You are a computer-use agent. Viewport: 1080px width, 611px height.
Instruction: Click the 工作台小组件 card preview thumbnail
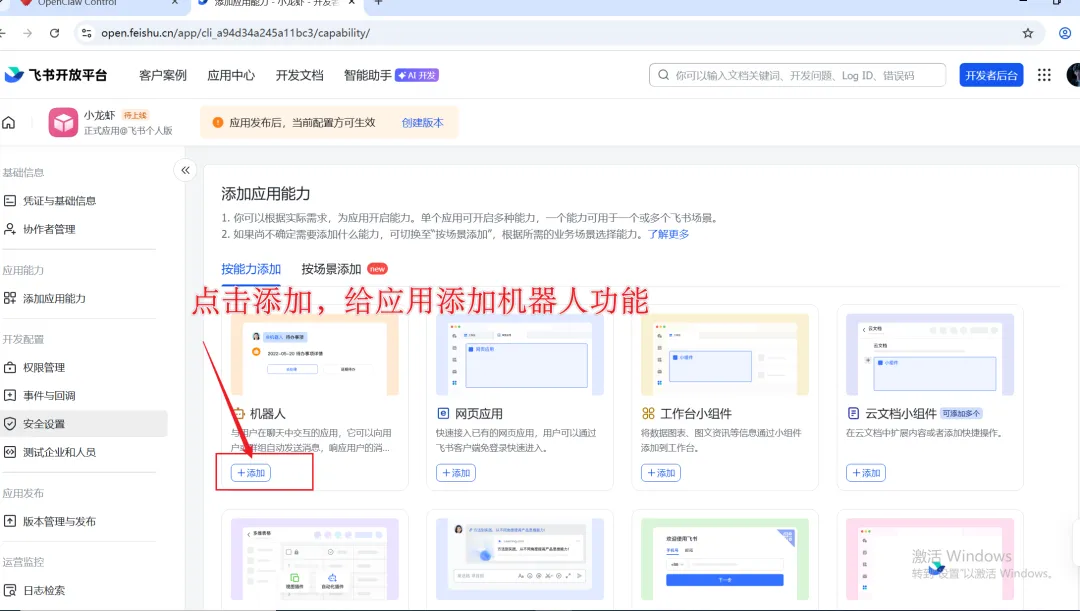[725, 355]
